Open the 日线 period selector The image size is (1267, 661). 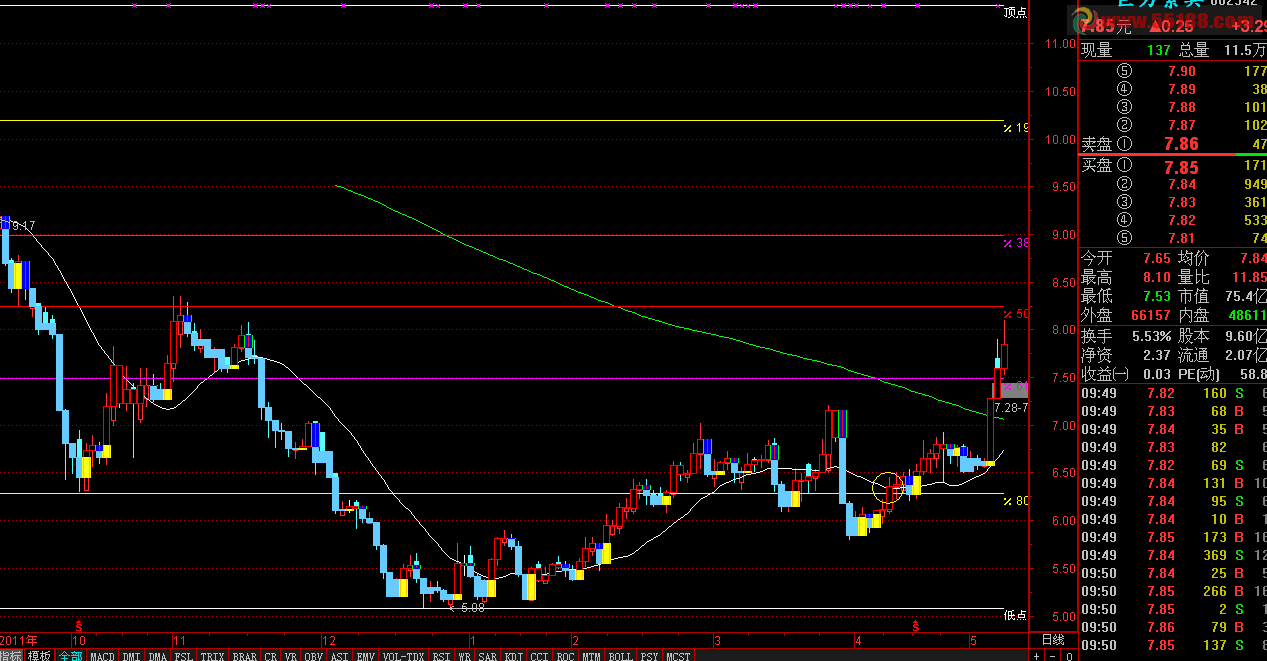pyautogui.click(x=1053, y=639)
